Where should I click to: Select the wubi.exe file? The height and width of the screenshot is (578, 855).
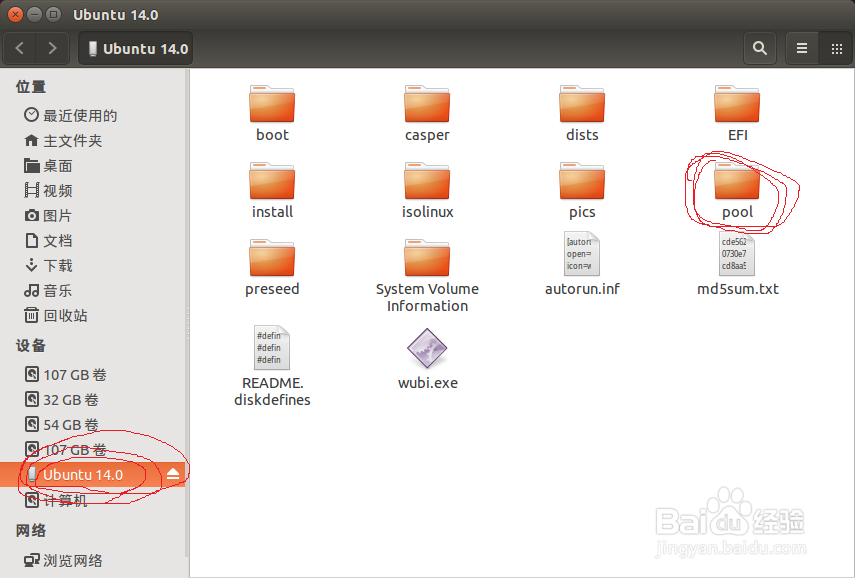point(428,359)
